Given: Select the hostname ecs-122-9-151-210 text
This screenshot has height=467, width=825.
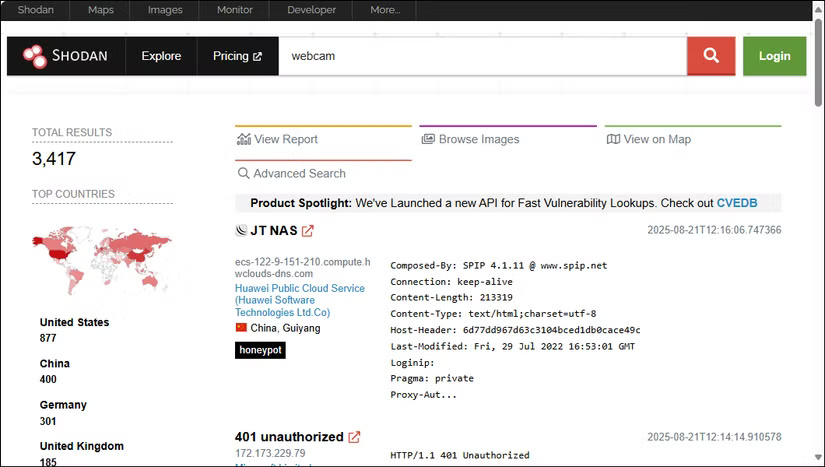Looking at the screenshot, I should (x=303, y=268).
